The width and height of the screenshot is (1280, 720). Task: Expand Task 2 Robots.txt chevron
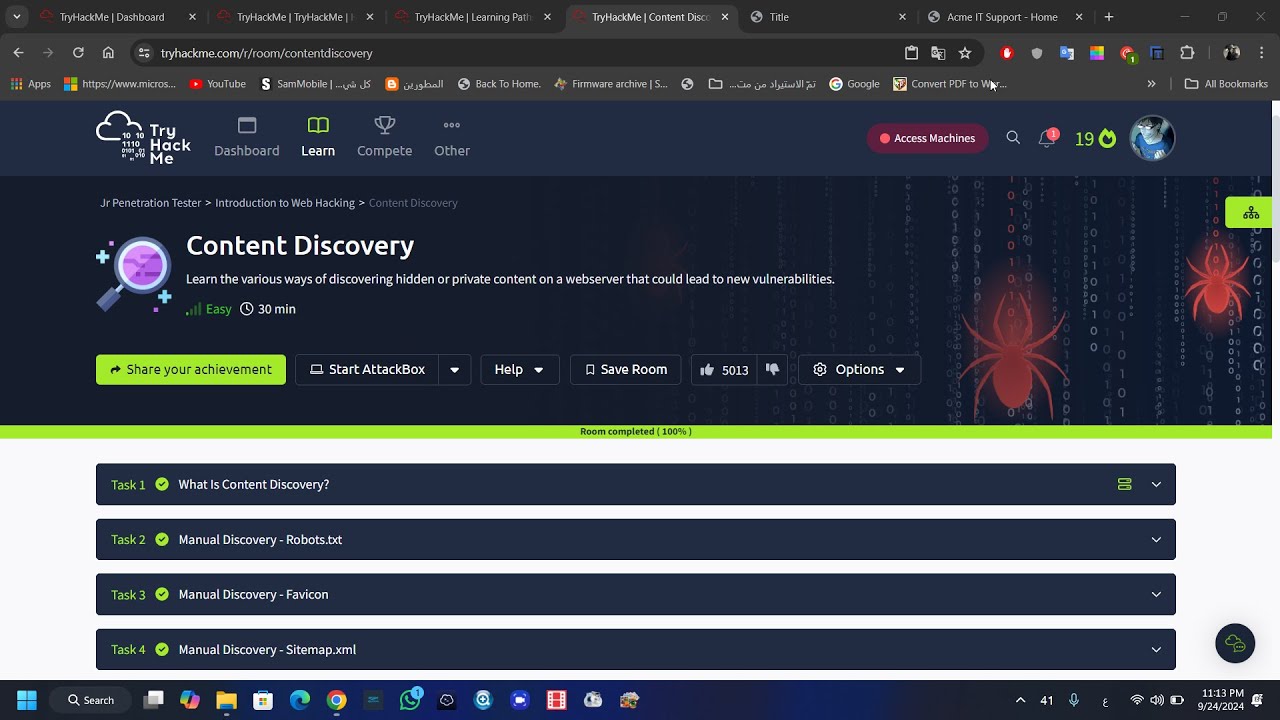(x=1156, y=540)
